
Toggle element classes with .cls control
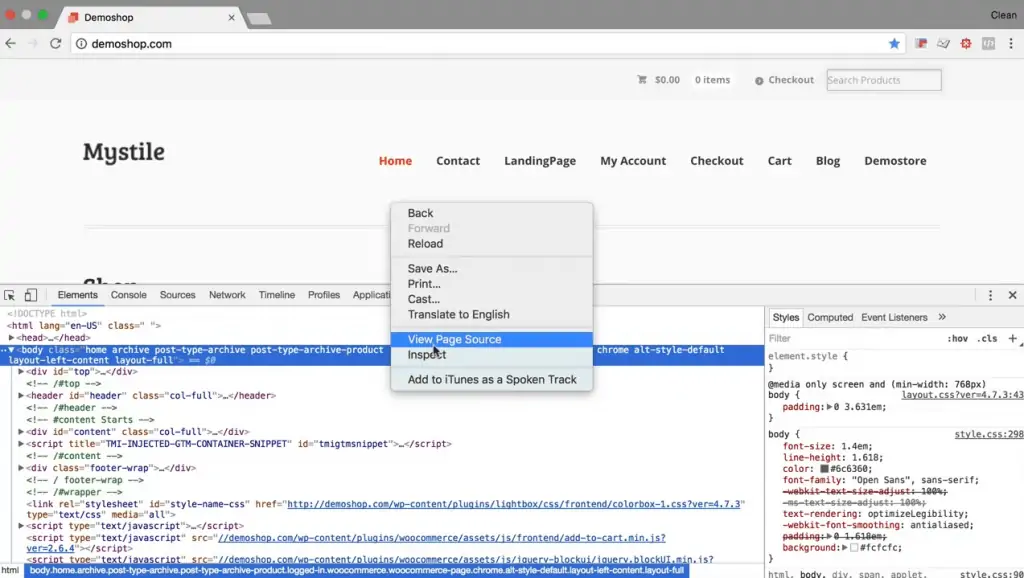tap(988, 339)
